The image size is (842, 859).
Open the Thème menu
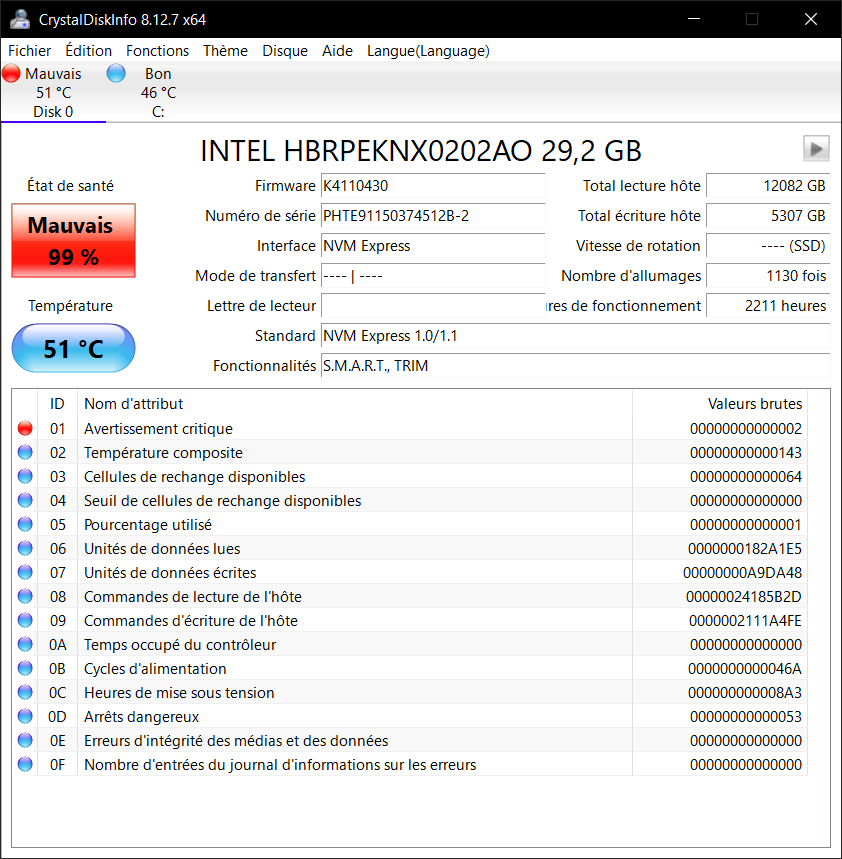pos(225,51)
